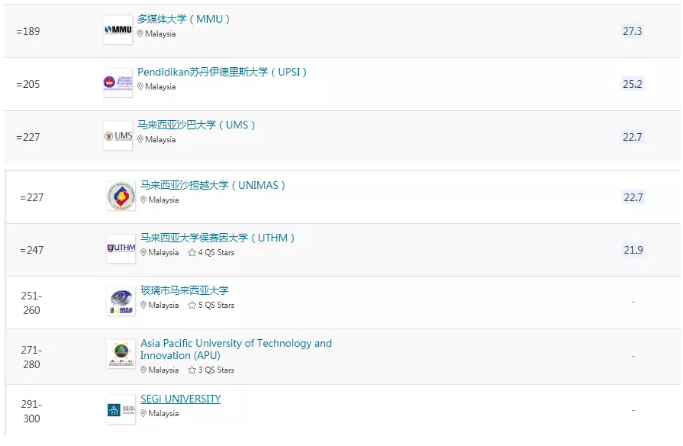This screenshot has width=683, height=446.
Task: Open 马来西亚沙捞越大学 (UNIMAS) link
Action: coord(213,186)
